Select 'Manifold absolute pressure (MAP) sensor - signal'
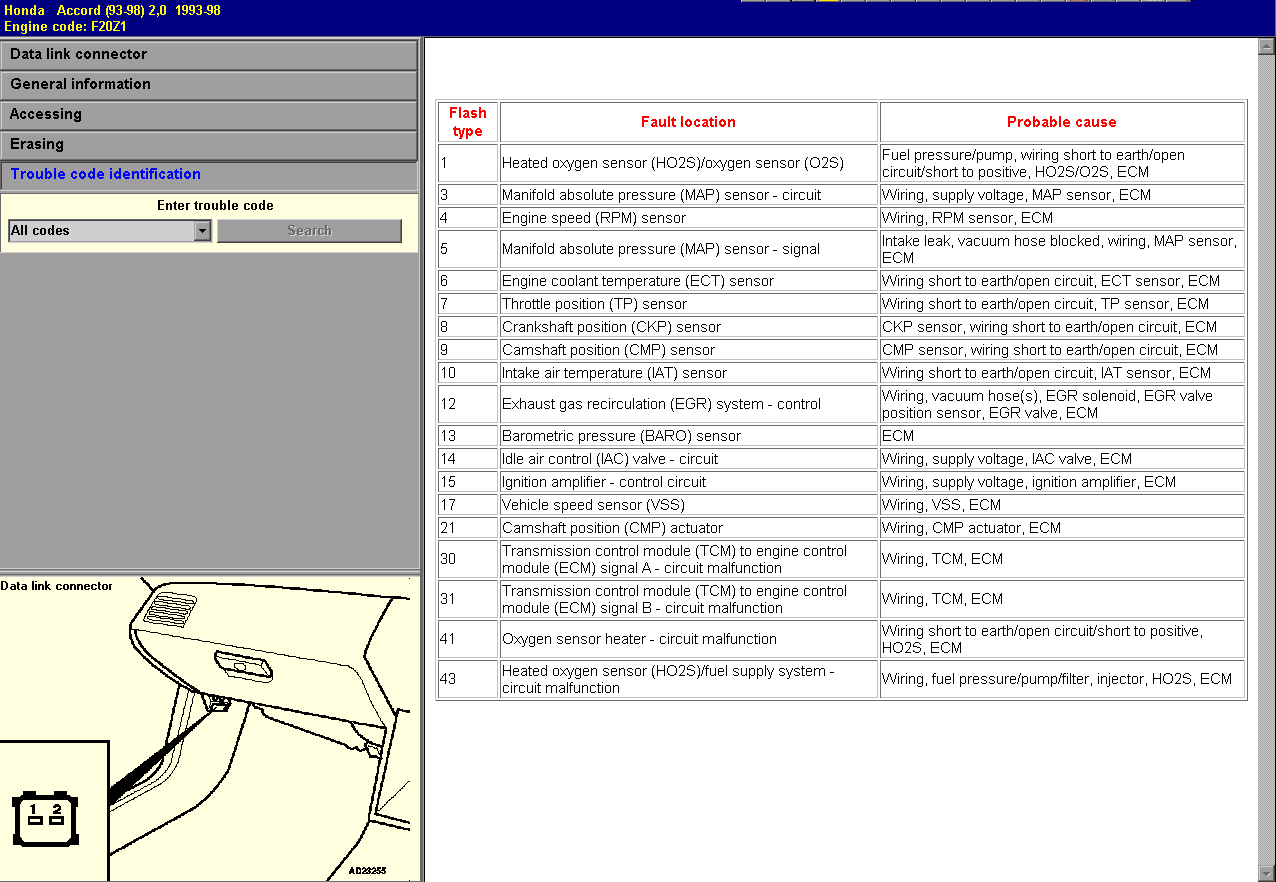 (x=661, y=249)
